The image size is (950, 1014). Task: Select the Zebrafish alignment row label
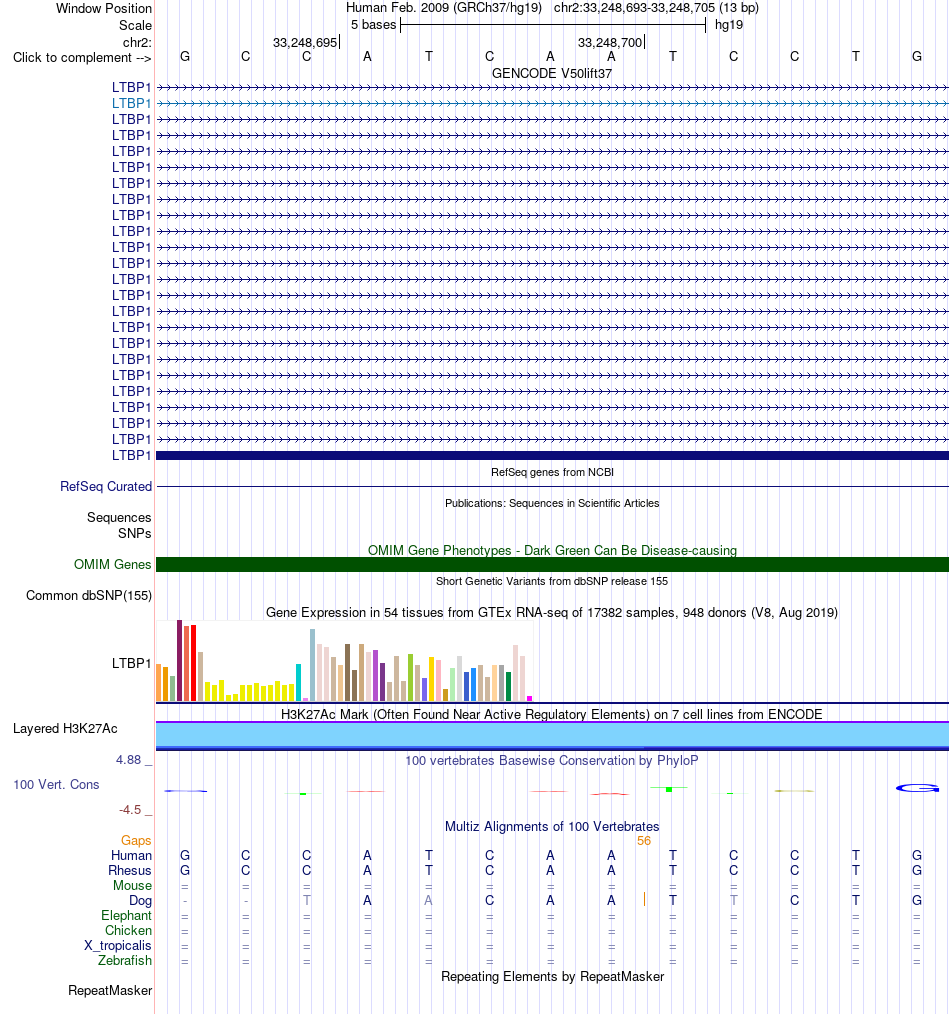coord(125,960)
